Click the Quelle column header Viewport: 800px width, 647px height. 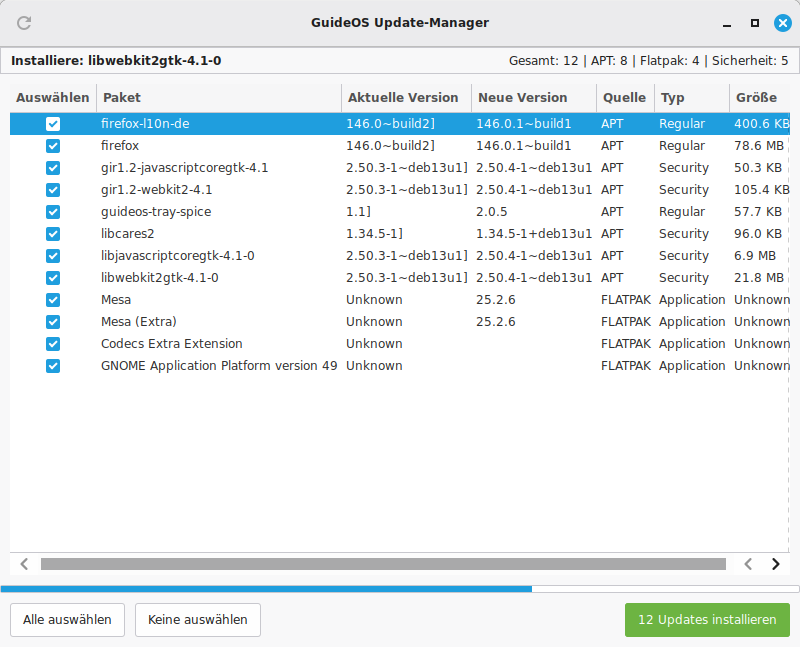[x=624, y=98]
